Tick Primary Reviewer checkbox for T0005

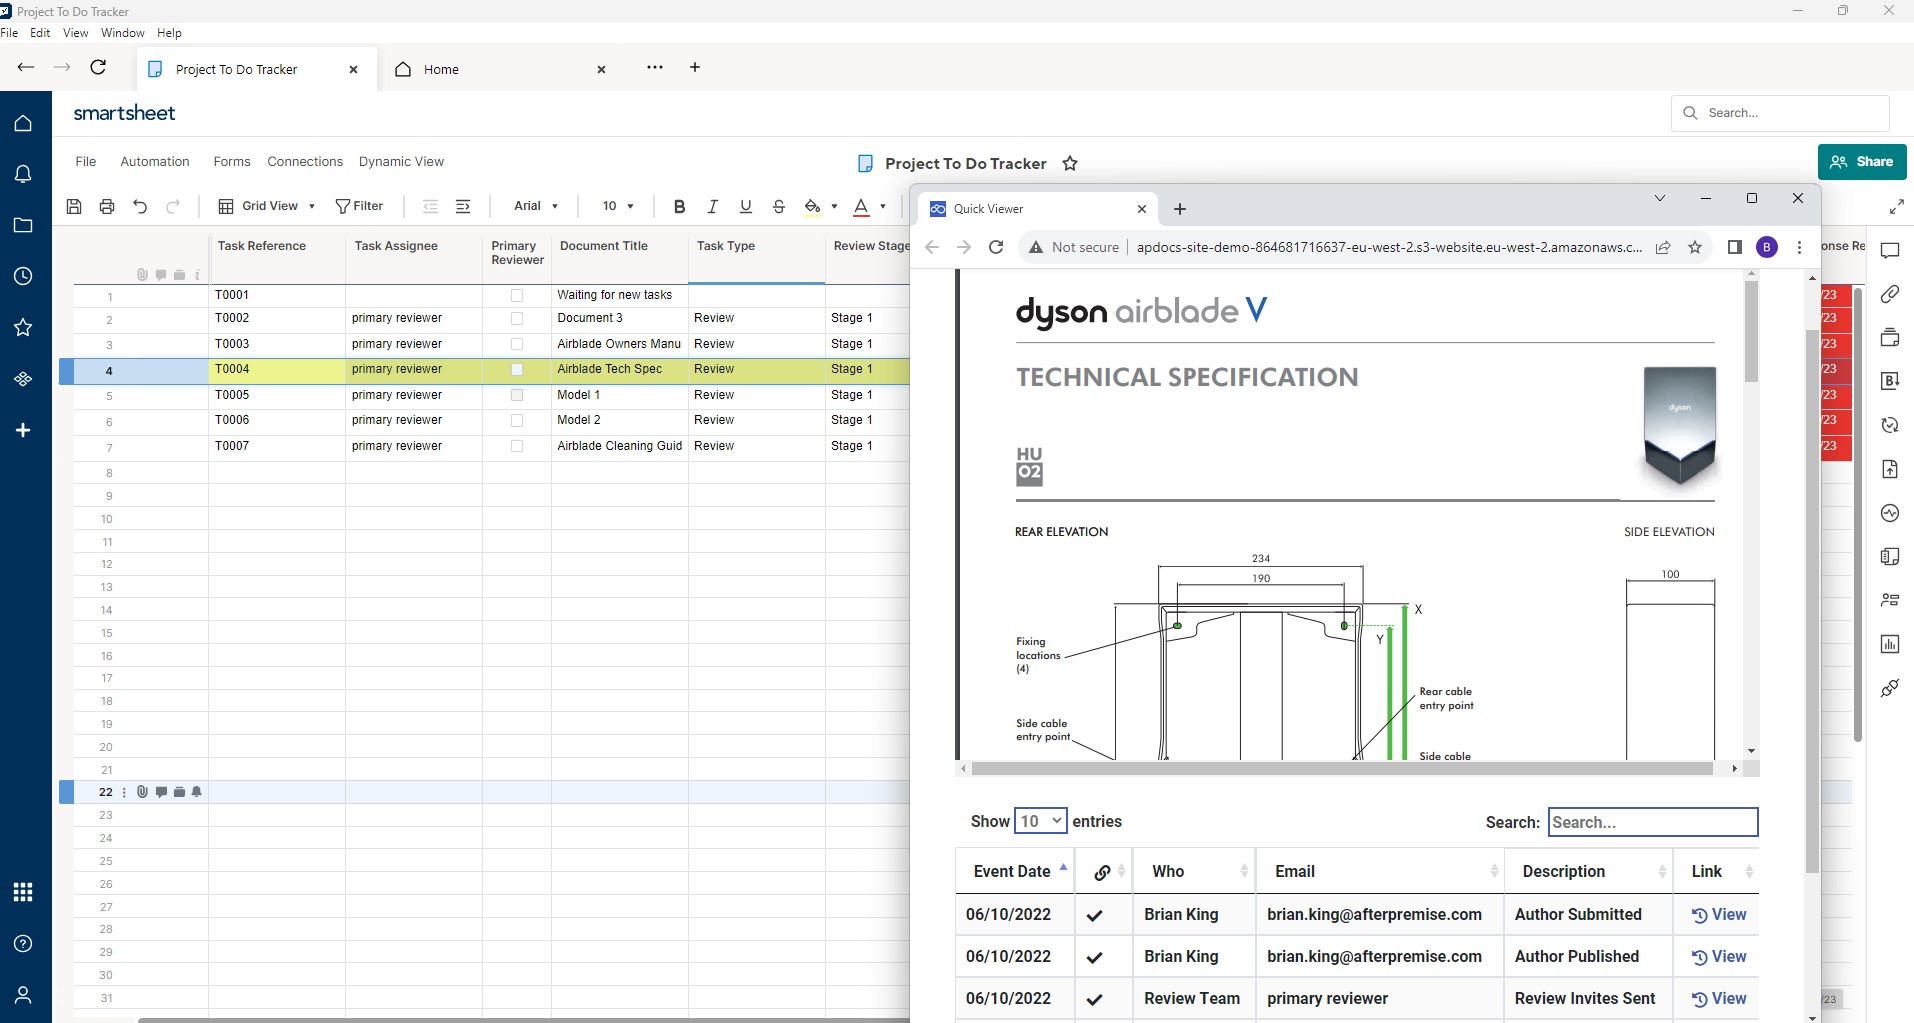[517, 395]
